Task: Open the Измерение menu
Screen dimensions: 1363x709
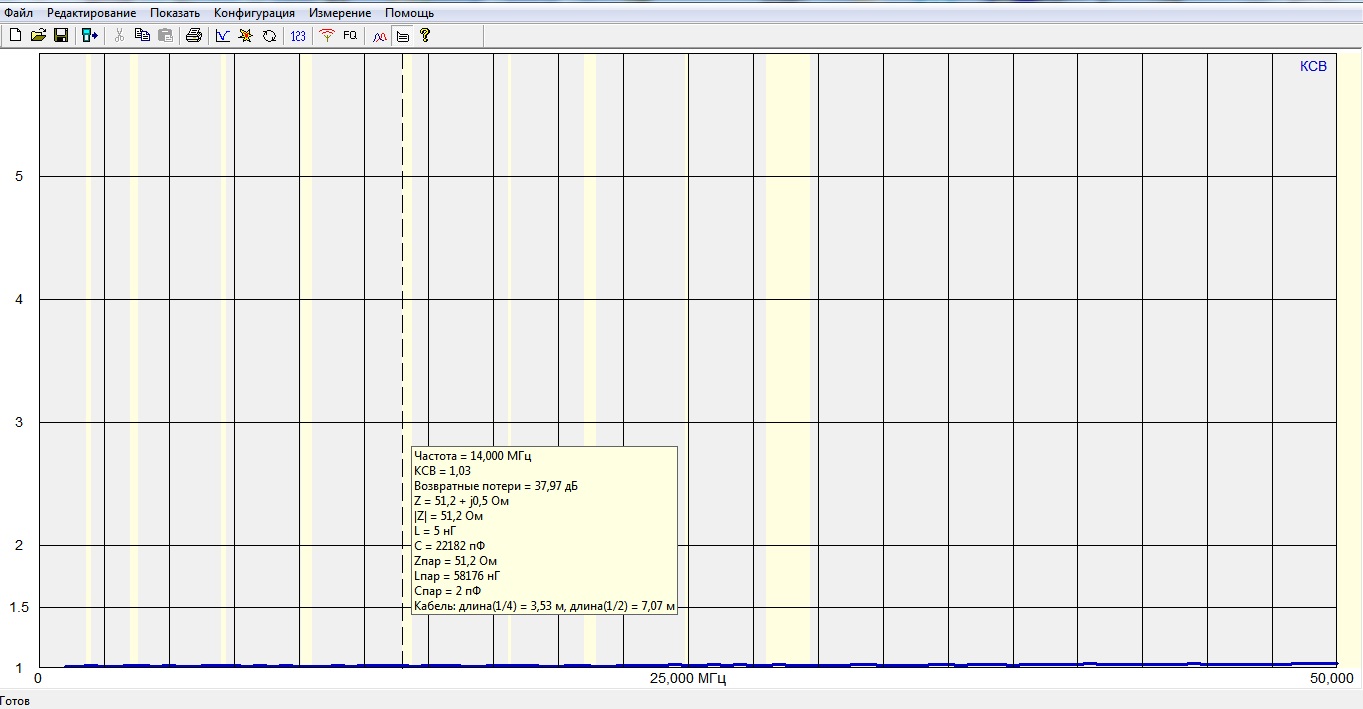Action: [340, 13]
